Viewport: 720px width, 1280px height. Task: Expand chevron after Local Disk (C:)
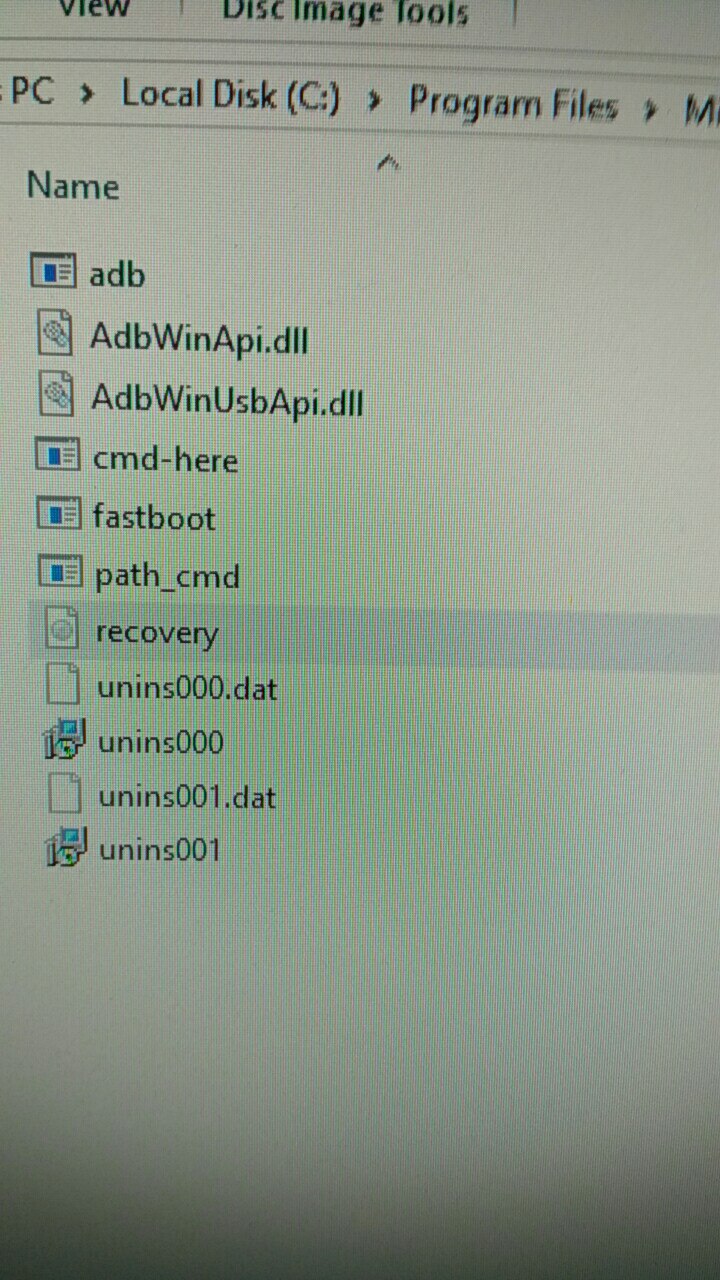coord(375,101)
